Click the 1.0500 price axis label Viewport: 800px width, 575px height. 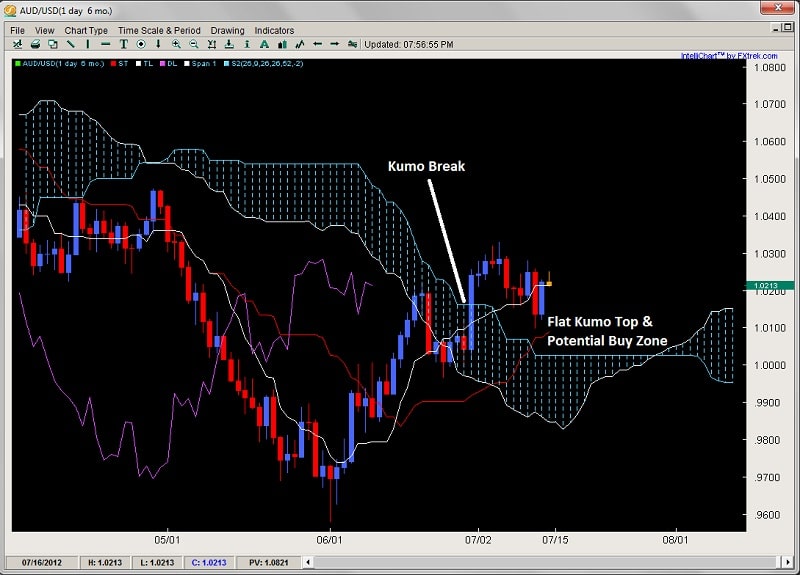click(x=770, y=179)
